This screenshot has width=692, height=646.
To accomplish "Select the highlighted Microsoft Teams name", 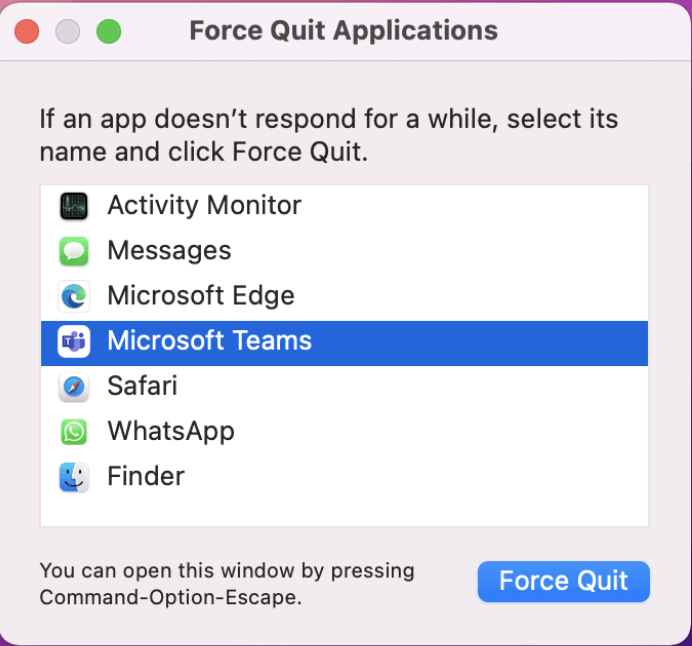I will pyautogui.click(x=210, y=341).
